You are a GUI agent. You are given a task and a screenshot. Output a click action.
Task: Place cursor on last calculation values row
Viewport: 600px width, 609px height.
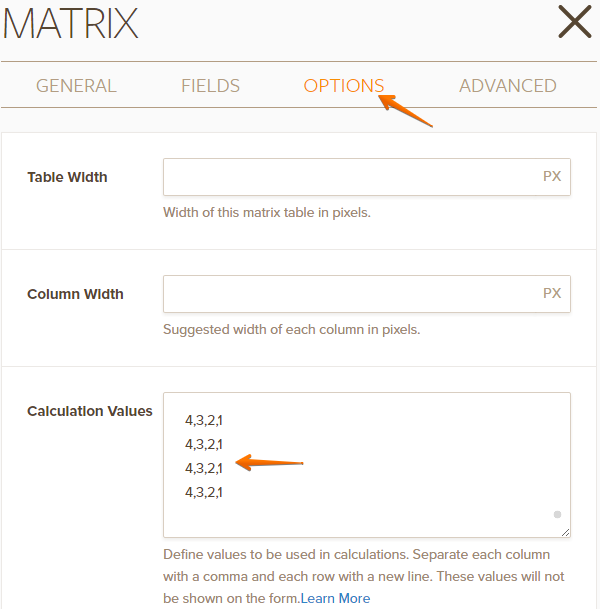[204, 492]
